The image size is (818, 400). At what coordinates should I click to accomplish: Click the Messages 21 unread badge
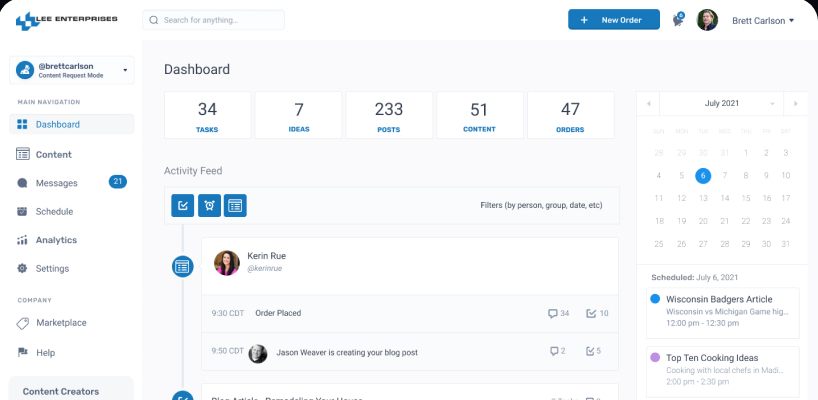117,181
